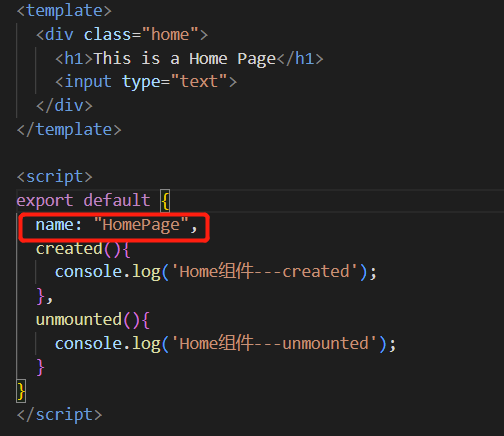Click the export keyword

coord(45,201)
